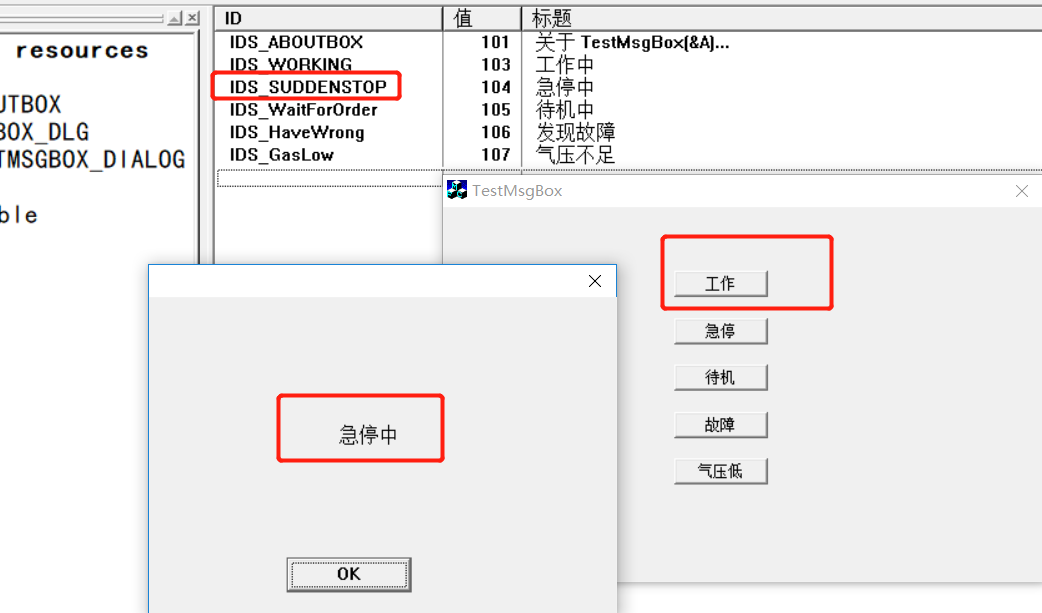Click the 待机 button
1042x613 pixels.
[x=720, y=378]
